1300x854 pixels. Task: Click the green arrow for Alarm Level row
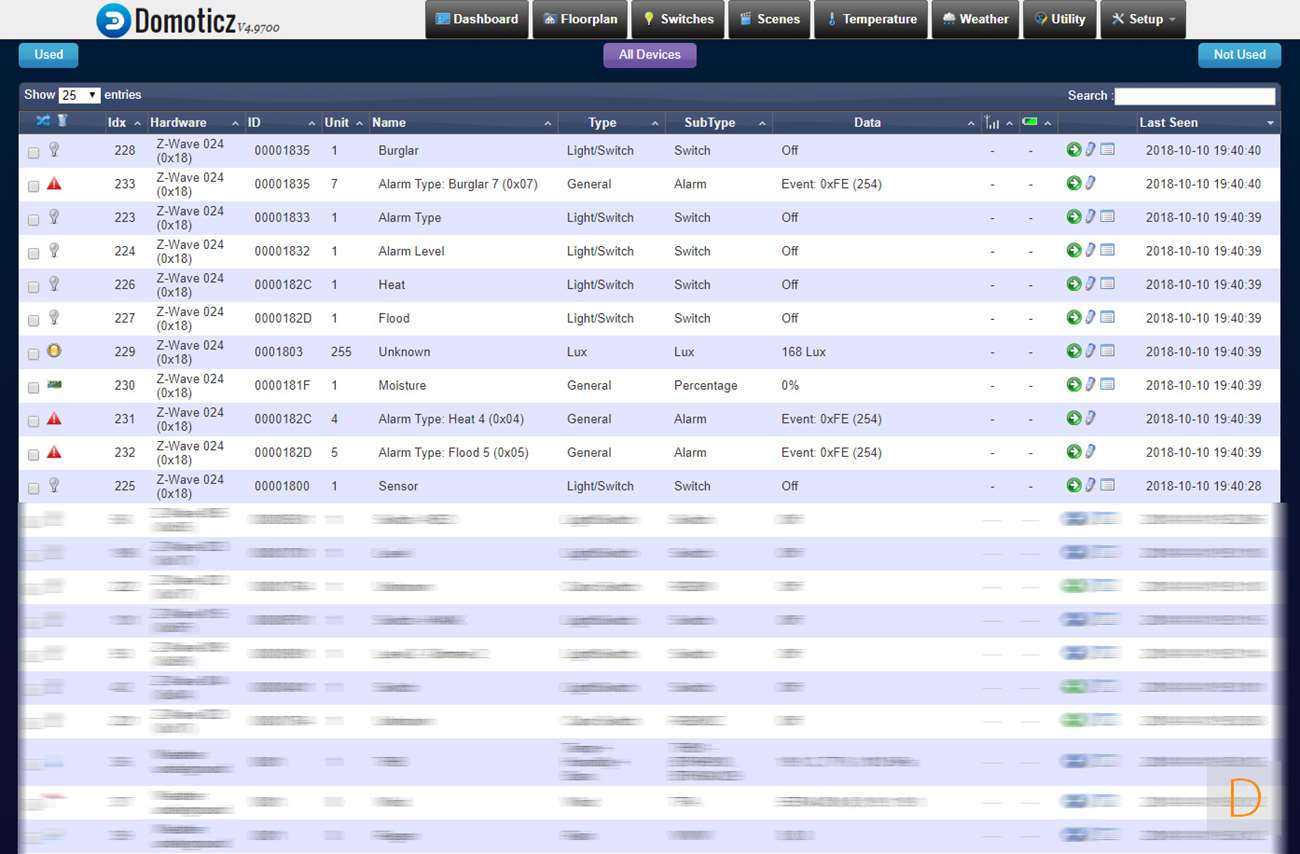(x=1073, y=250)
